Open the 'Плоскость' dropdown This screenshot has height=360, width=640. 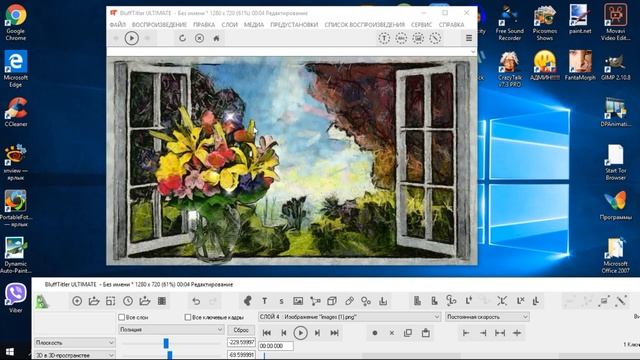click(x=75, y=342)
